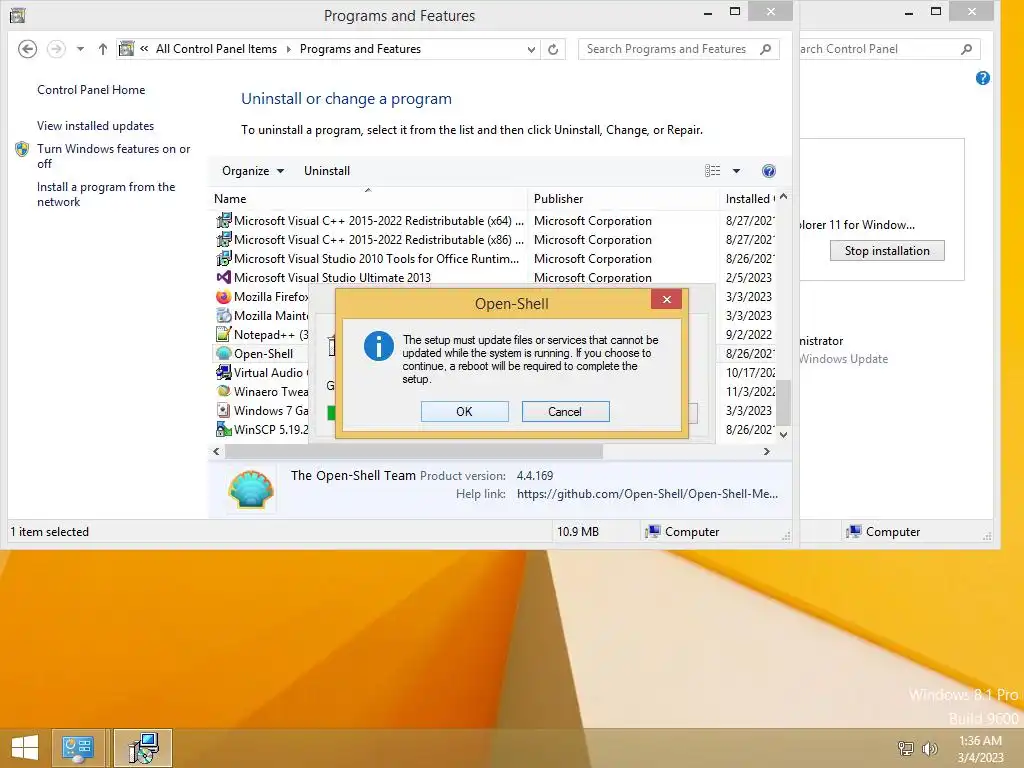
Task: Click Stop installation in the background window
Action: 887,251
